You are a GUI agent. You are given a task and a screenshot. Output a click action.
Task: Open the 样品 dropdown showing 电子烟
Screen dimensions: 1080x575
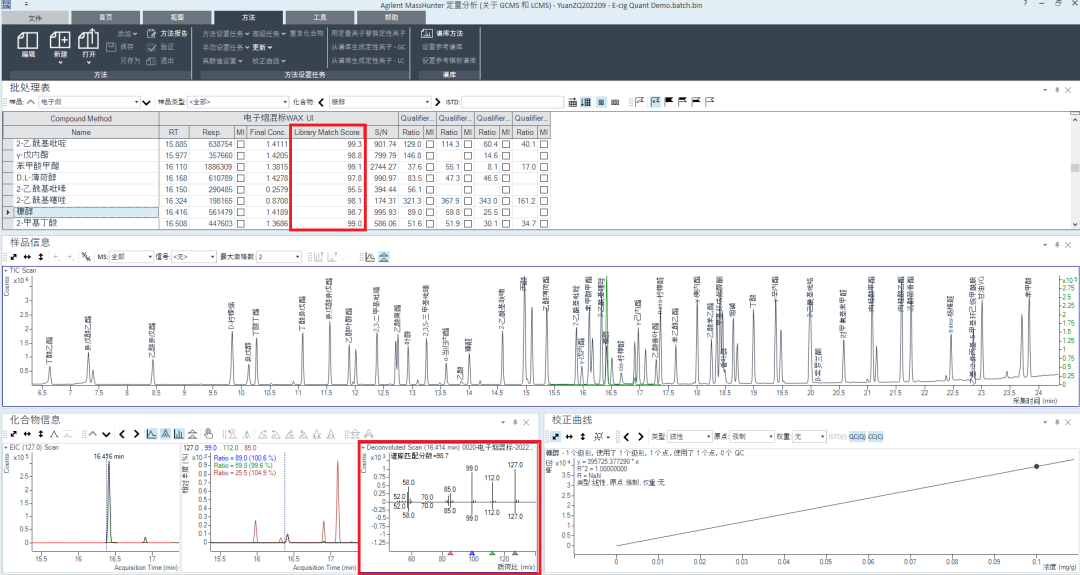89,102
